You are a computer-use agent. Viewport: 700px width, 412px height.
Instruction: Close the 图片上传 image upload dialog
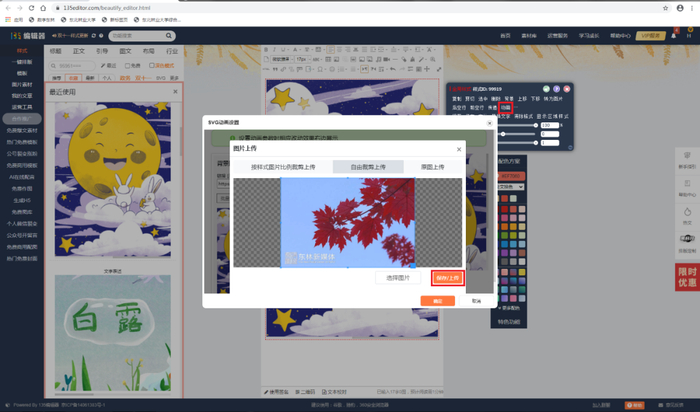[x=459, y=150]
